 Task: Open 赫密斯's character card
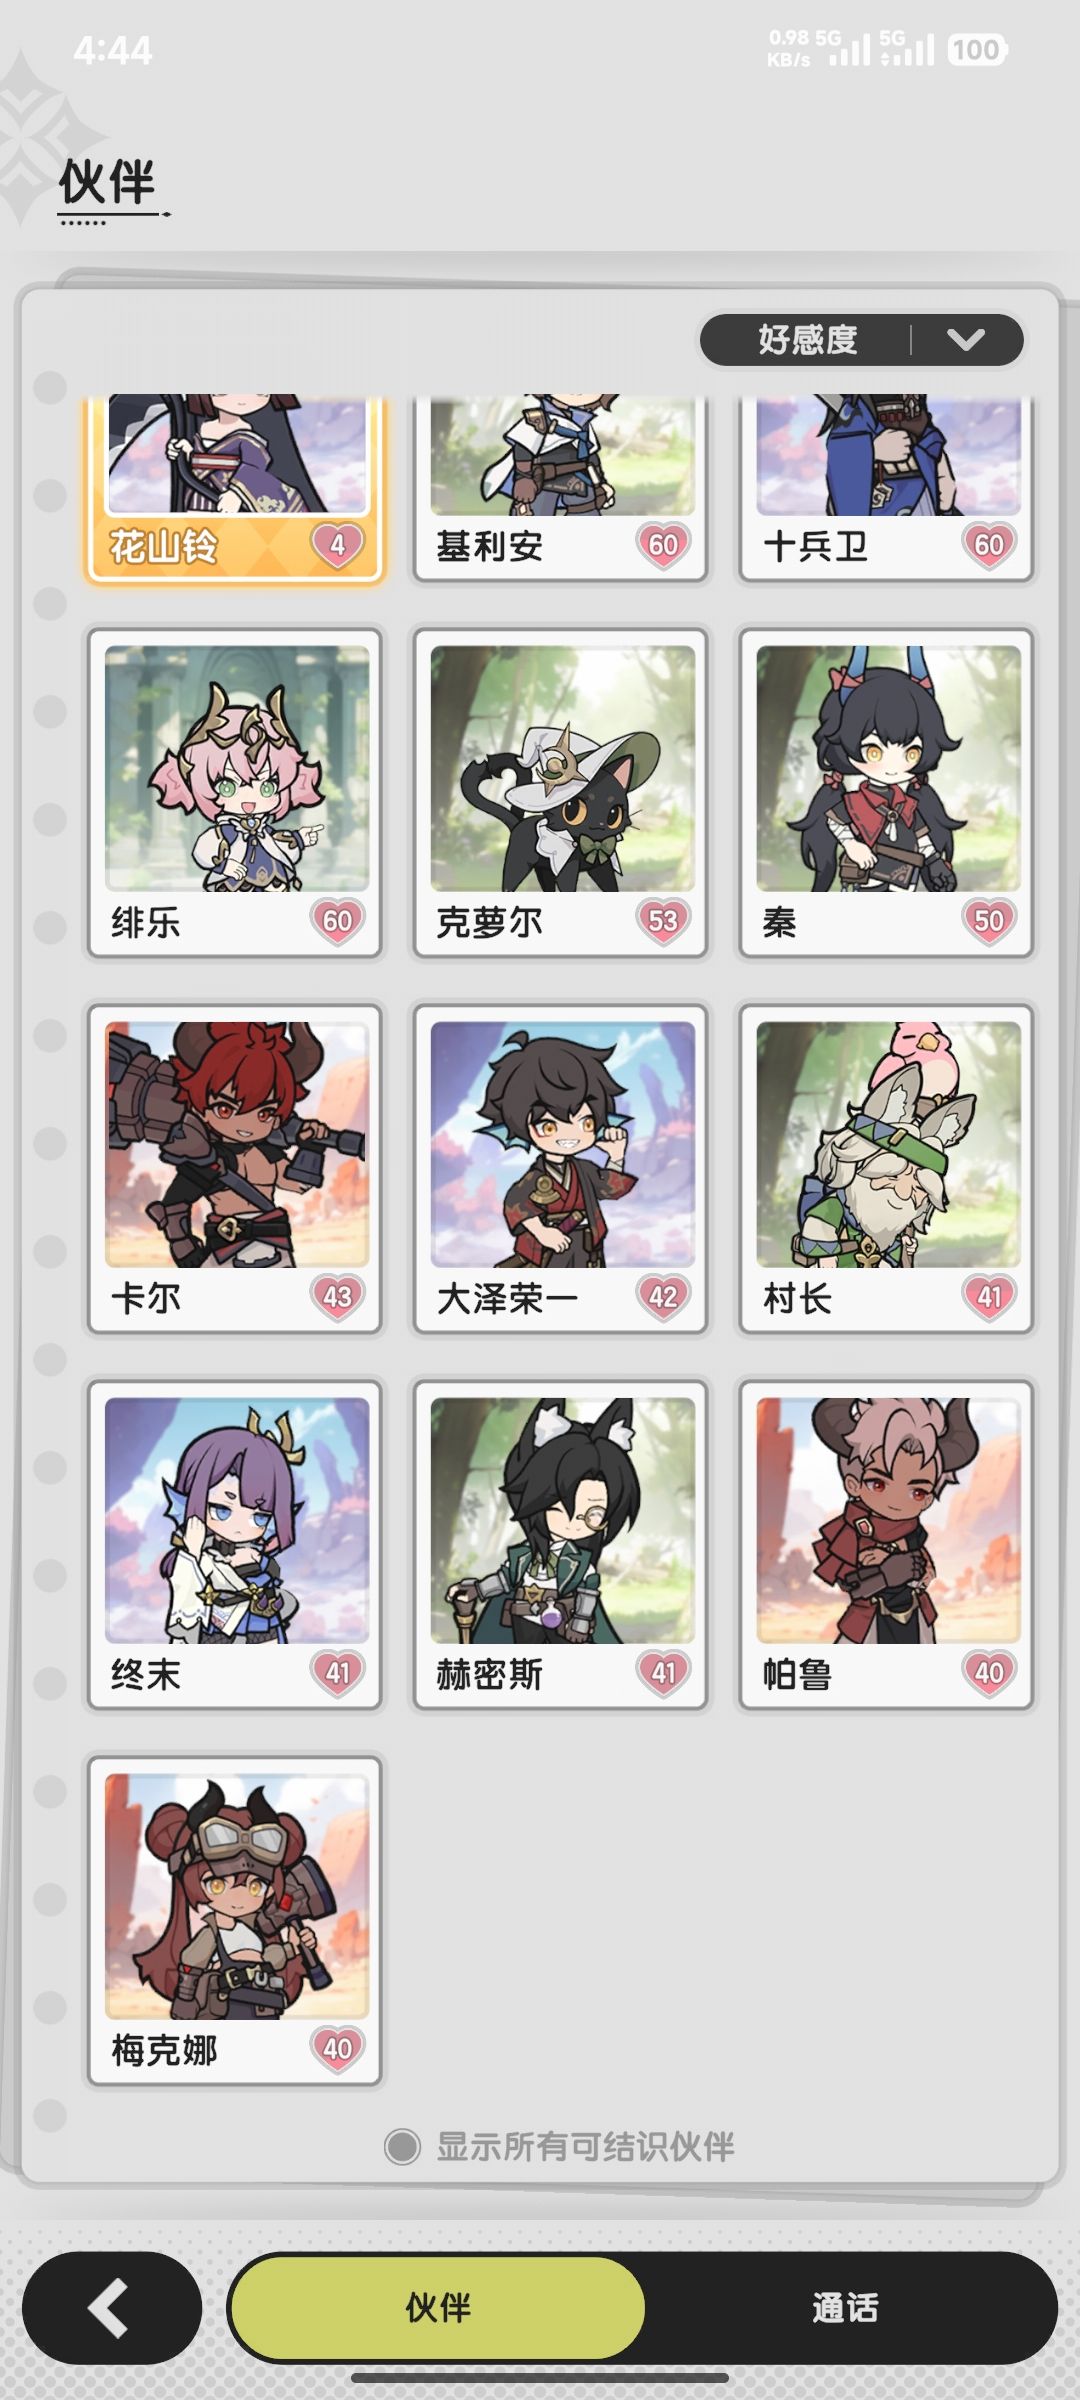point(561,1545)
